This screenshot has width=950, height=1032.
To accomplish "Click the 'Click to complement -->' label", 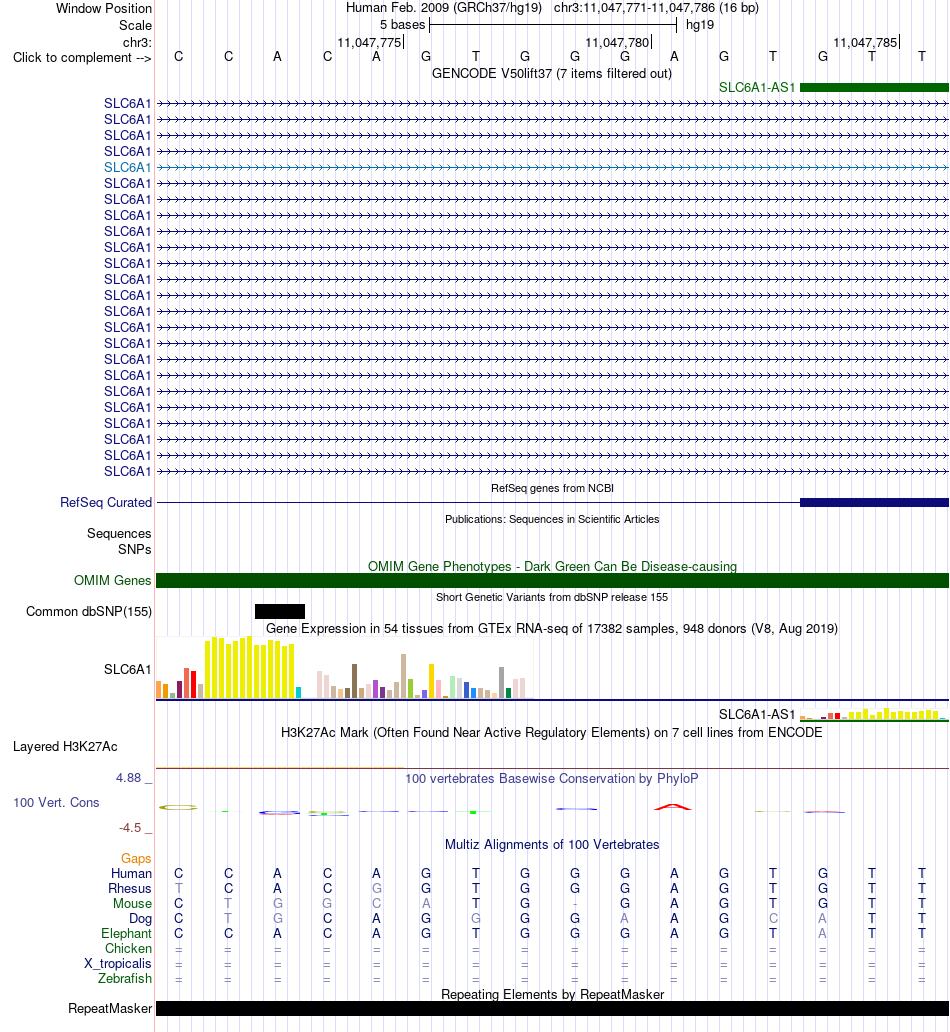I will [x=82, y=58].
